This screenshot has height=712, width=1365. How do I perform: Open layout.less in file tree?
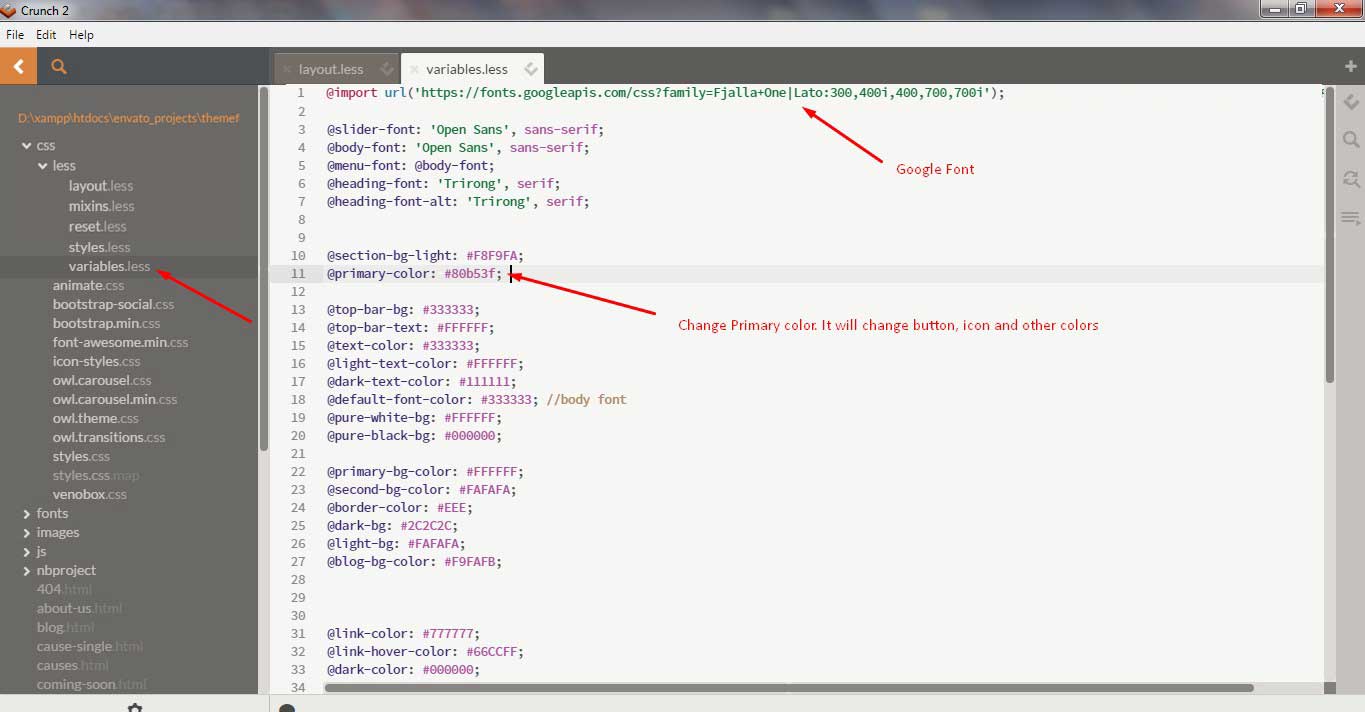(x=101, y=186)
